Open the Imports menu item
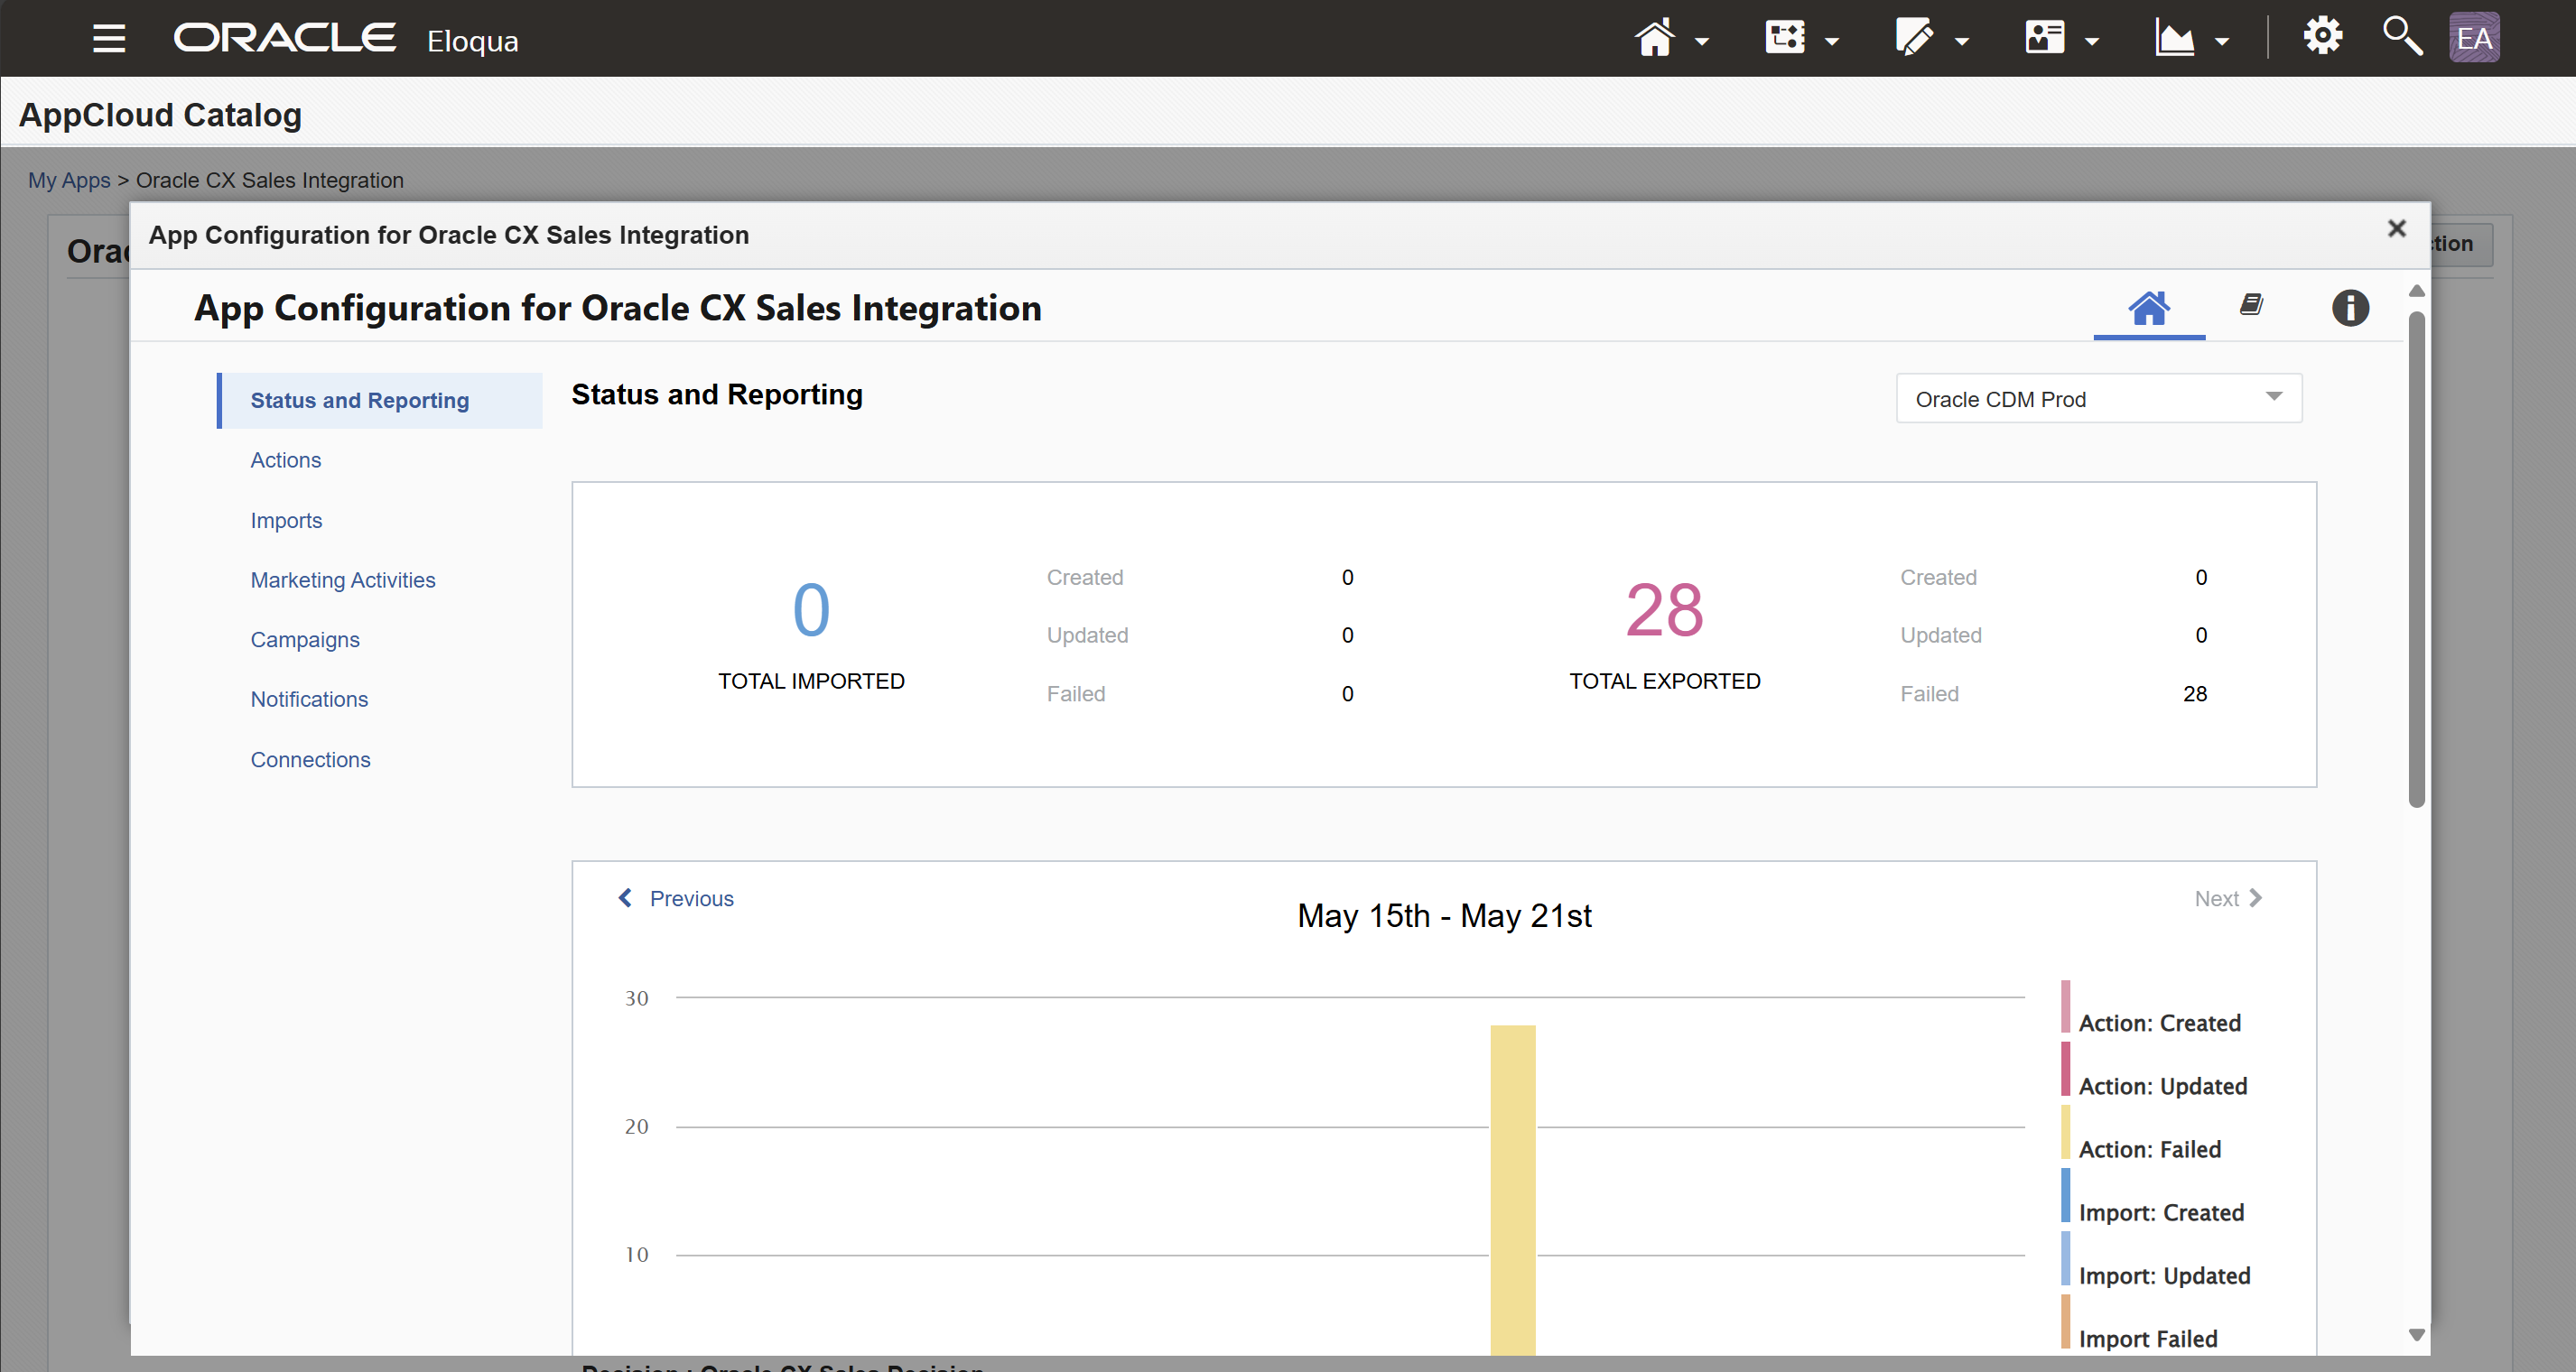 point(286,520)
